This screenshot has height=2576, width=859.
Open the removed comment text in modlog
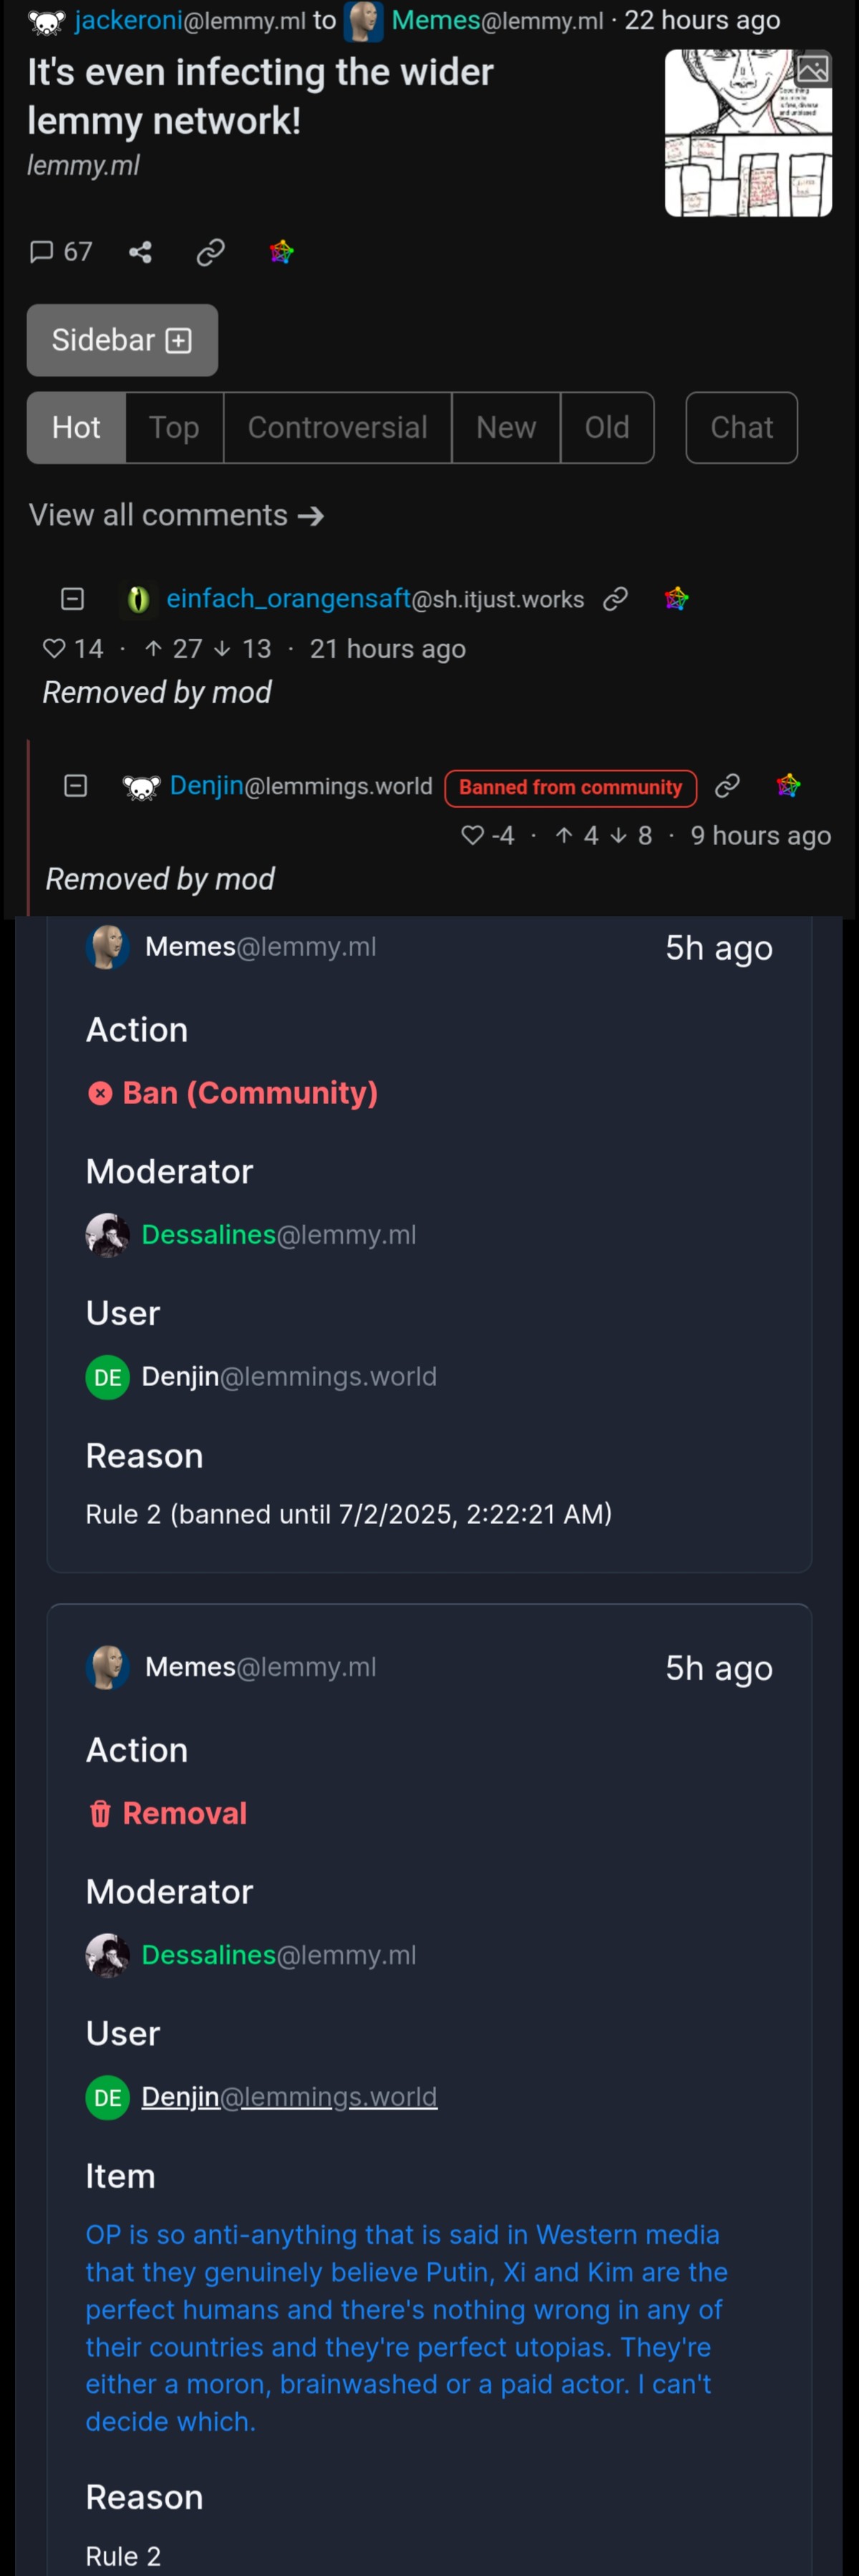[406, 2327]
